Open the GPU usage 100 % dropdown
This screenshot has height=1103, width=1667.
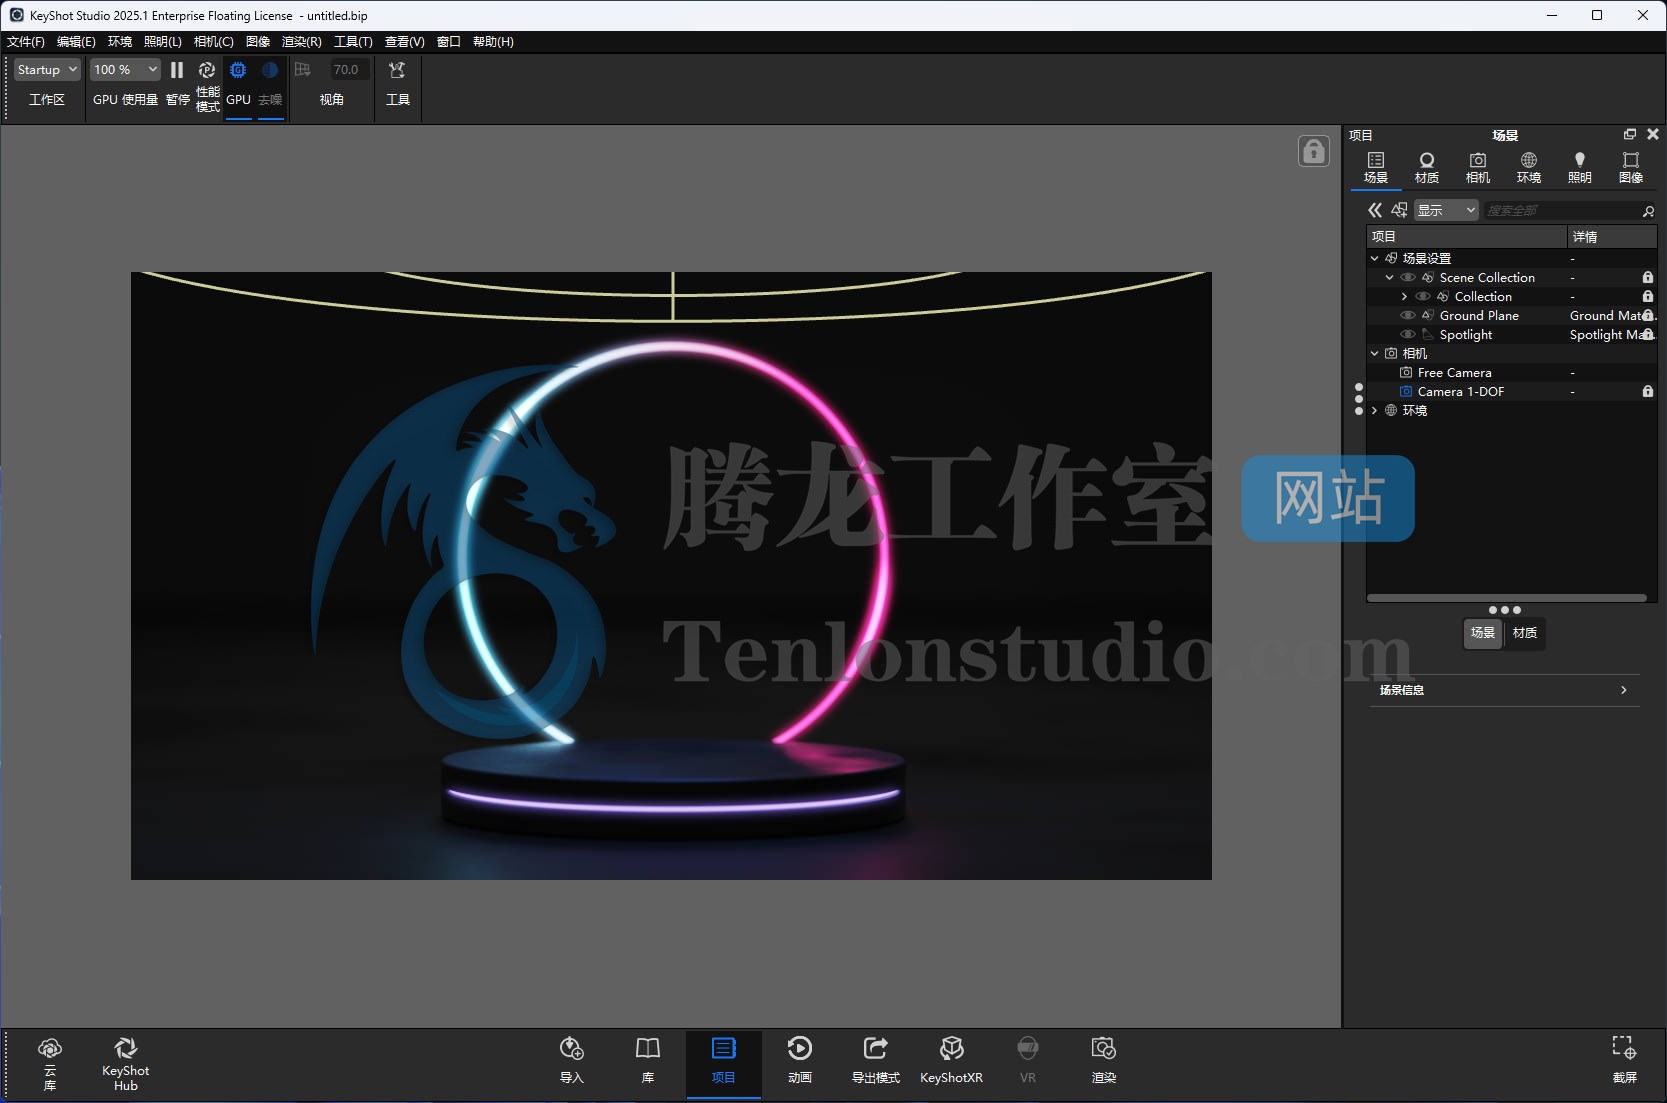[125, 70]
